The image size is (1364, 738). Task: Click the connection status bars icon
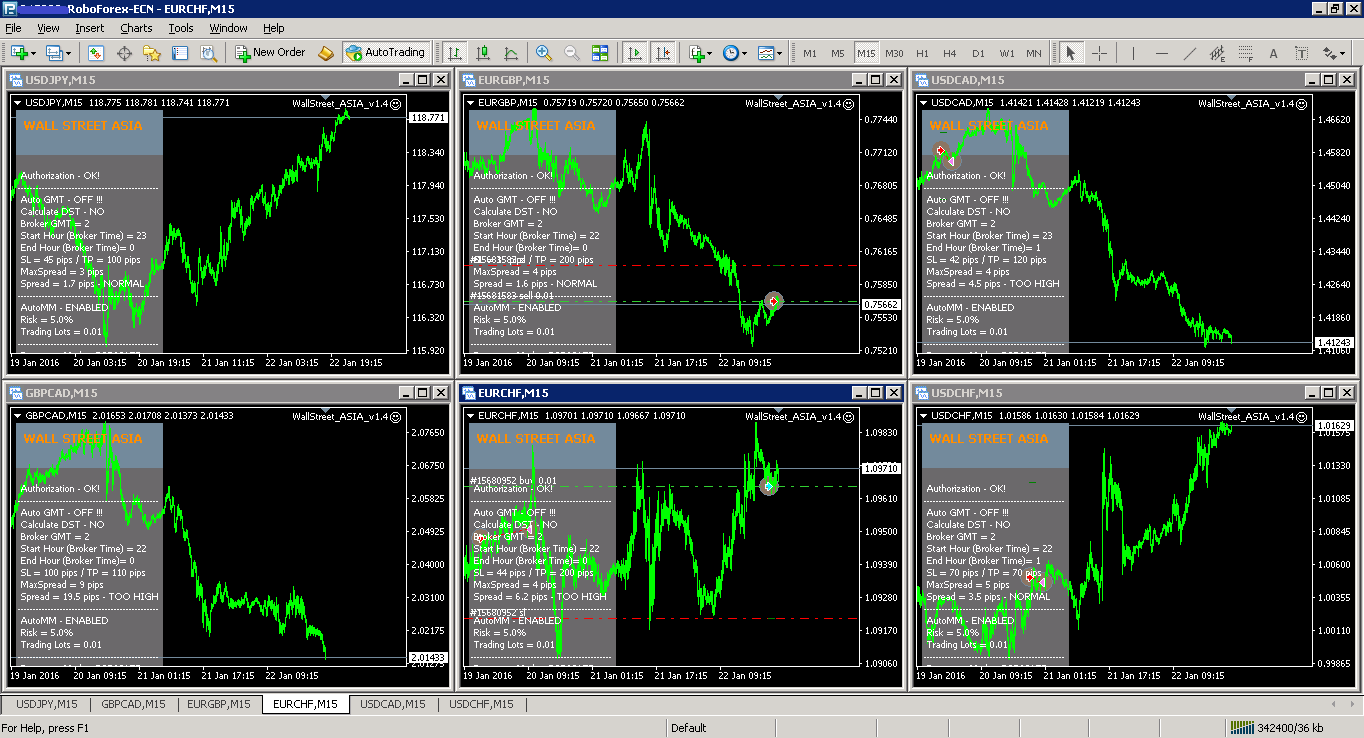1241,728
